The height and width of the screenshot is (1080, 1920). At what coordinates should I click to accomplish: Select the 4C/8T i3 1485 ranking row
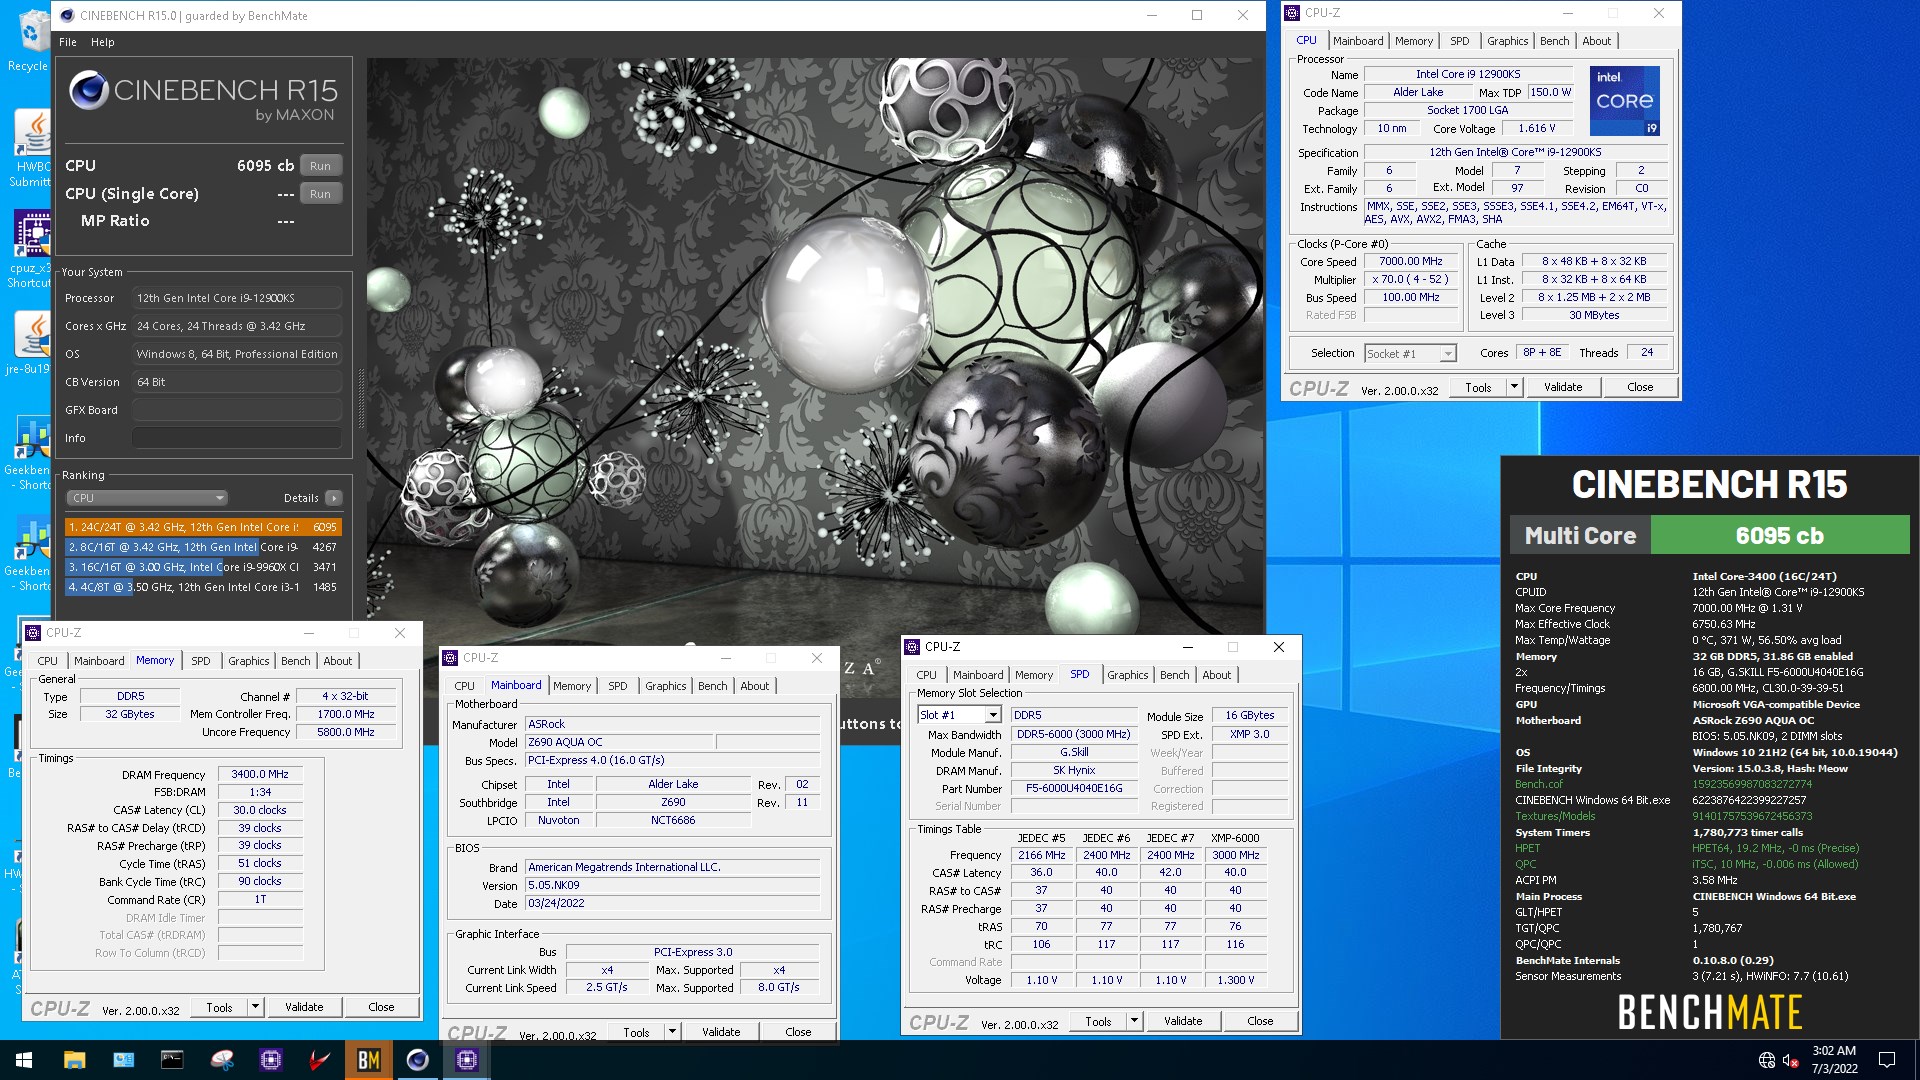pyautogui.click(x=203, y=587)
